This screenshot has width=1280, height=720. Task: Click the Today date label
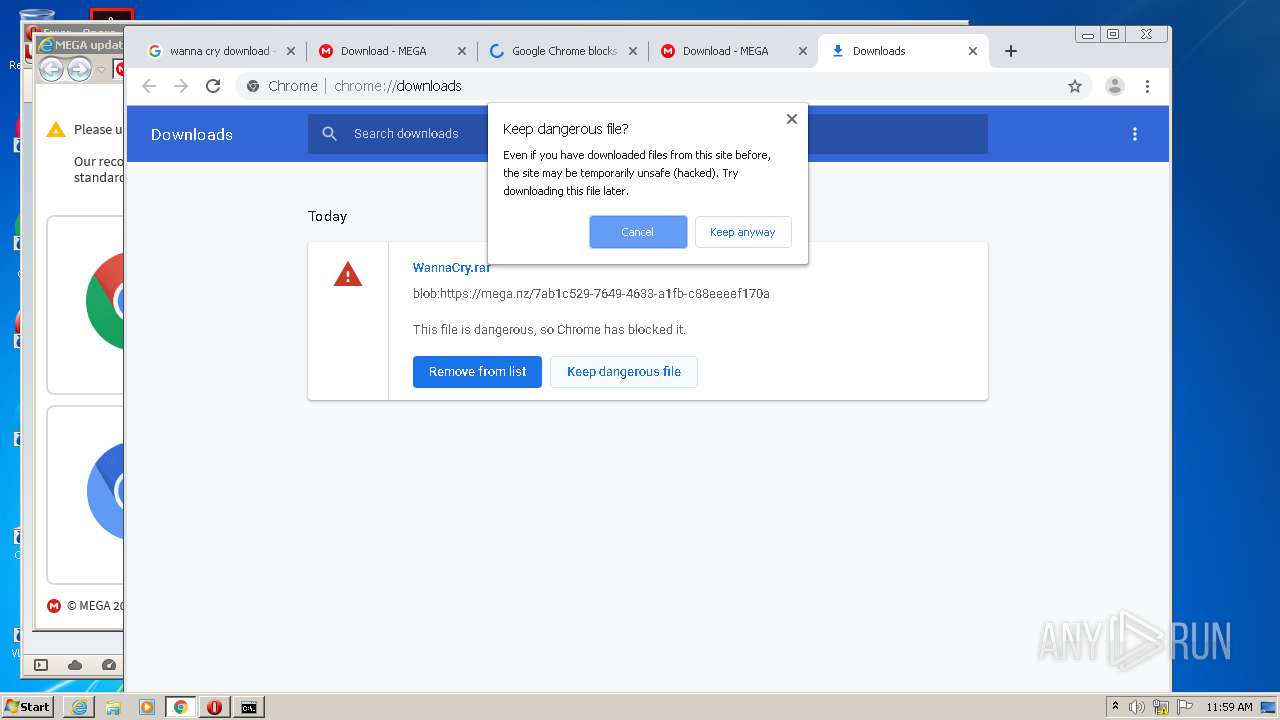pyautogui.click(x=327, y=216)
